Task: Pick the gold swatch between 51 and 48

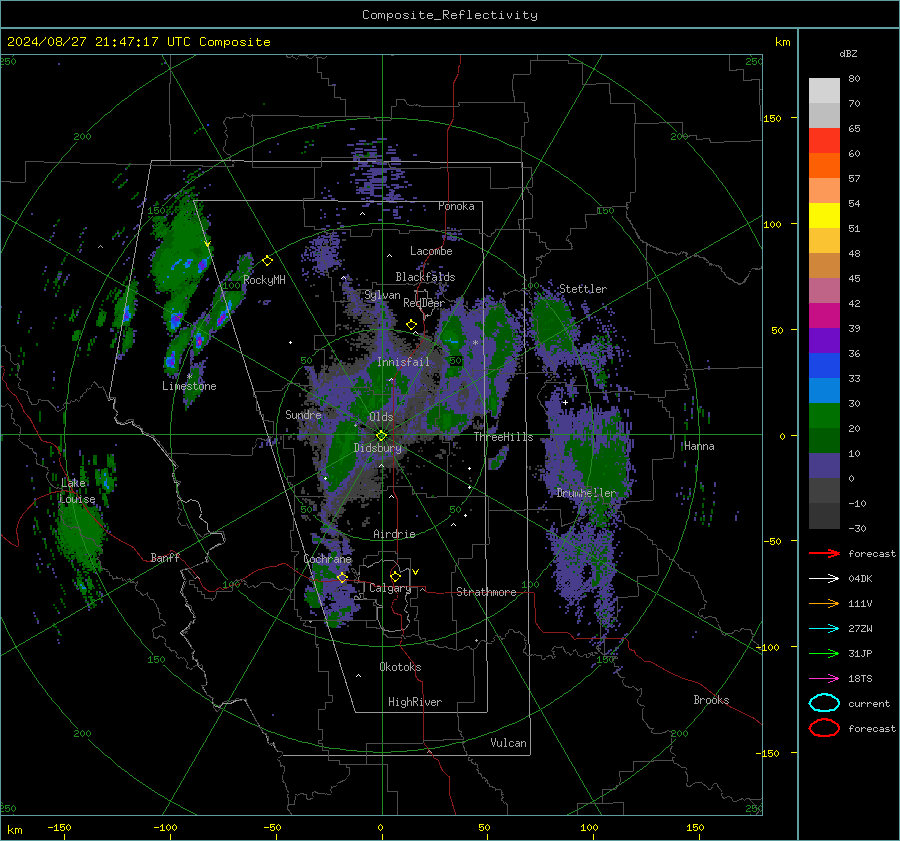Action: click(x=824, y=241)
